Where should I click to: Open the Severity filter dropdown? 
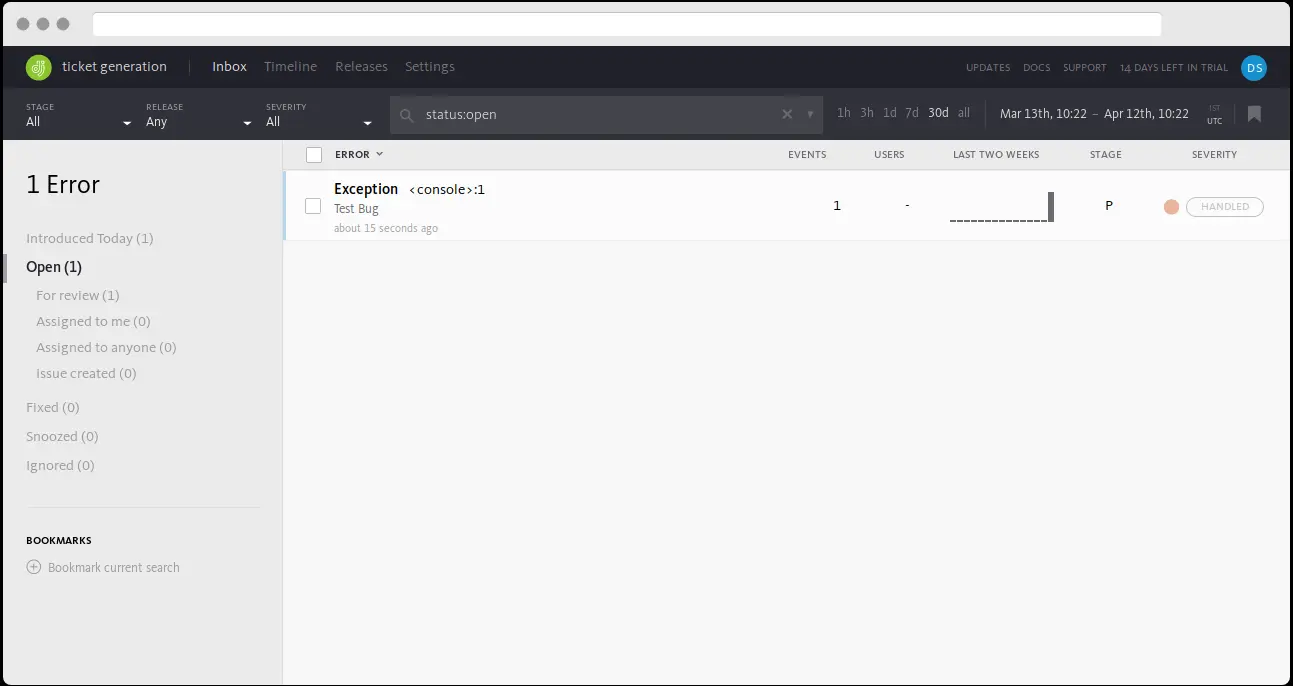319,115
